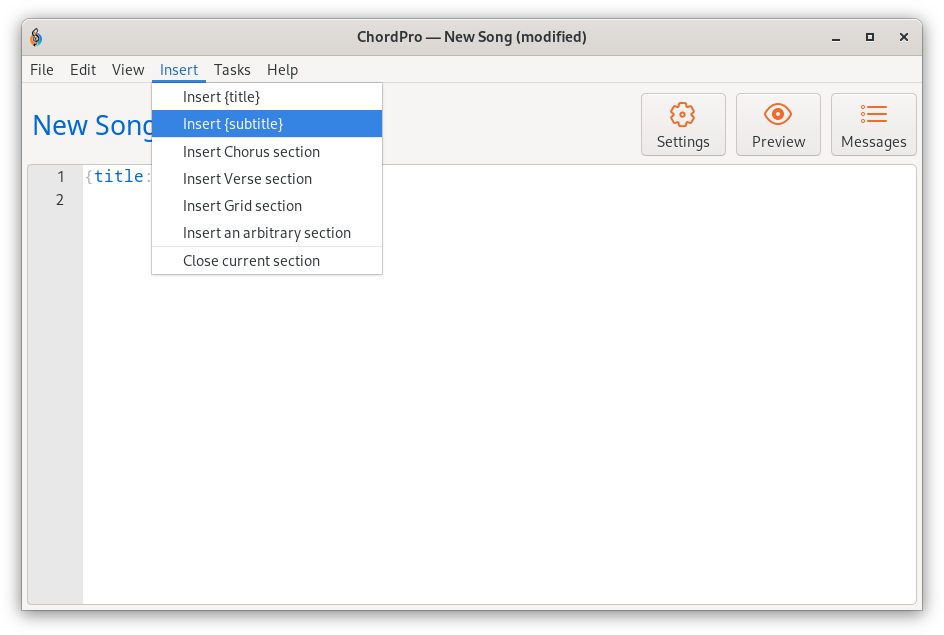Choose Insert {title} menu entry
The height and width of the screenshot is (635, 944).
pyautogui.click(x=267, y=97)
